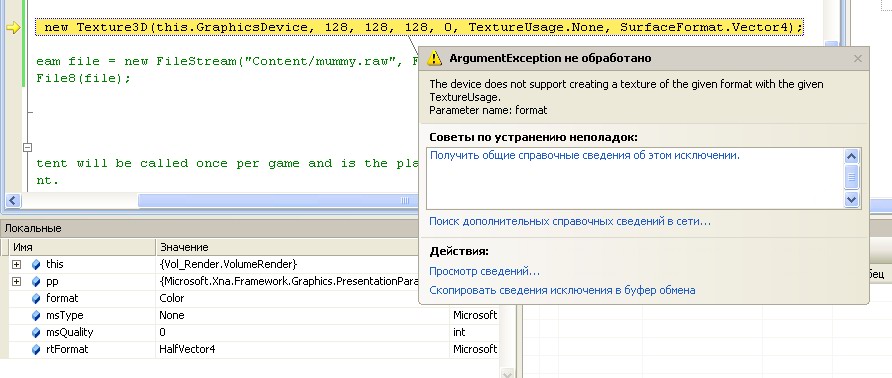Viewport: 892px width, 378px height.
Task: Click the variable icon beside 'rtFormat'
Action: [x=36, y=349]
